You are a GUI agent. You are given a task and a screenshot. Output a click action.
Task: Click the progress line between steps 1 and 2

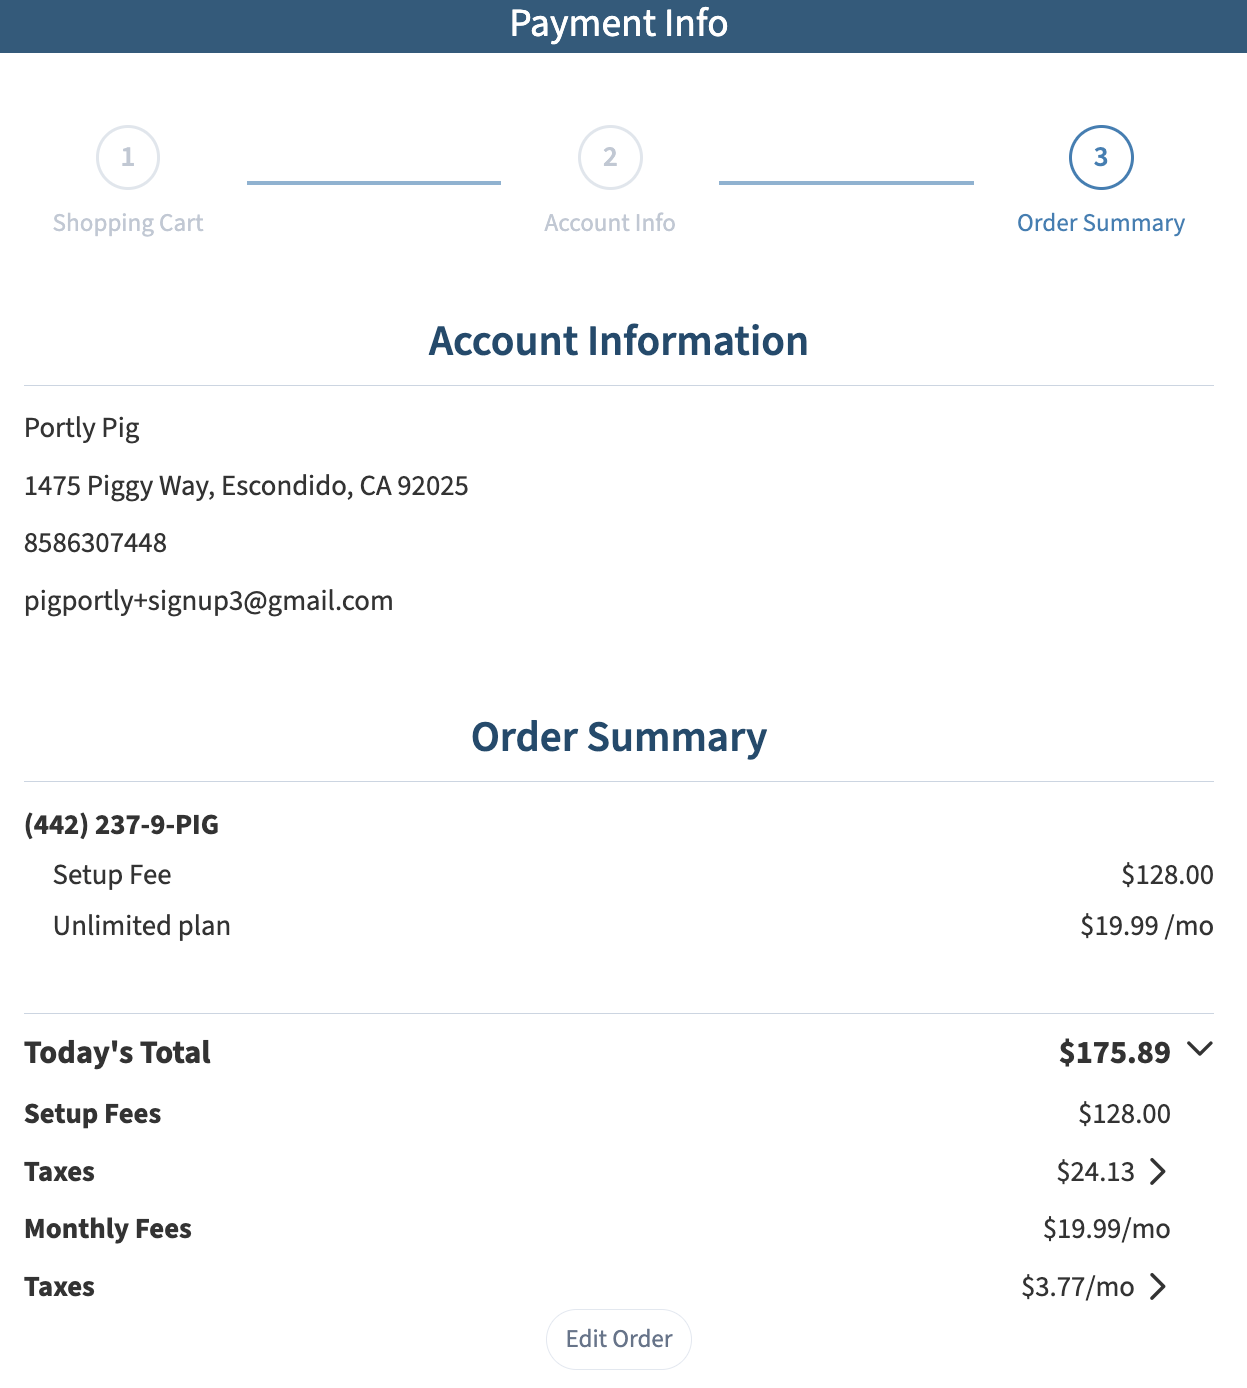click(x=374, y=183)
